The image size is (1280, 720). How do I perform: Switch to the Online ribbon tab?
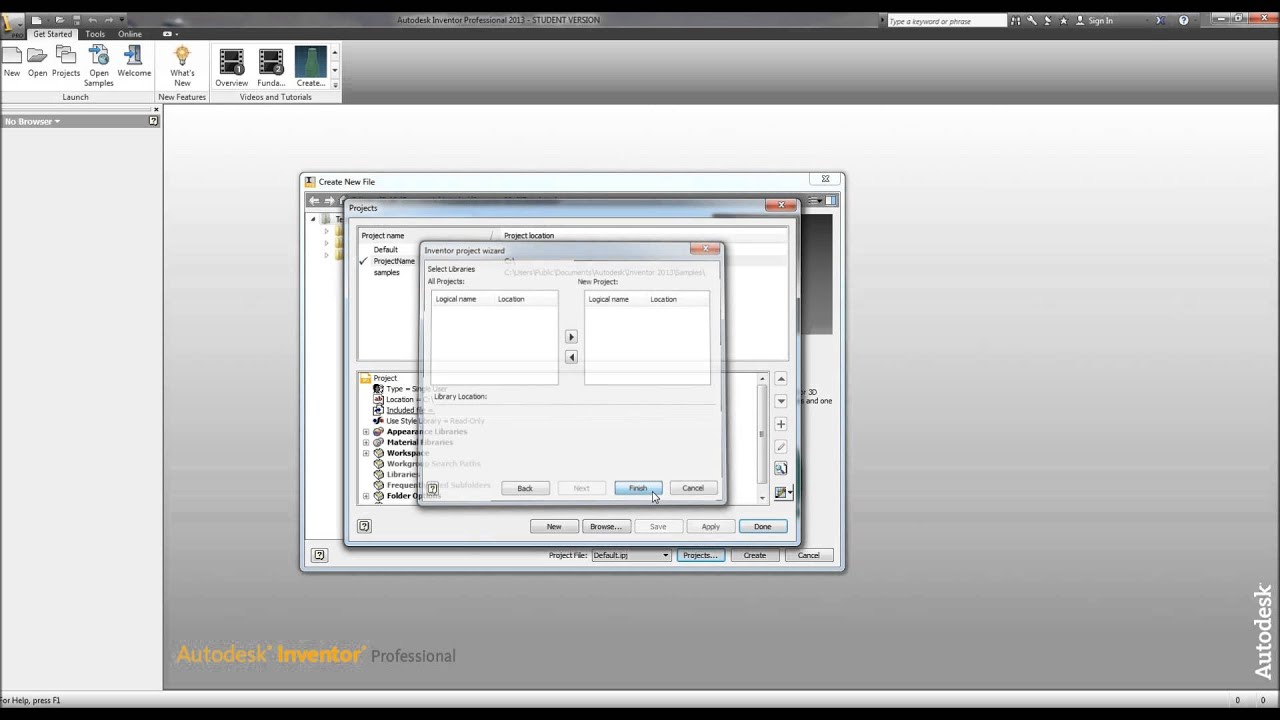tap(130, 34)
